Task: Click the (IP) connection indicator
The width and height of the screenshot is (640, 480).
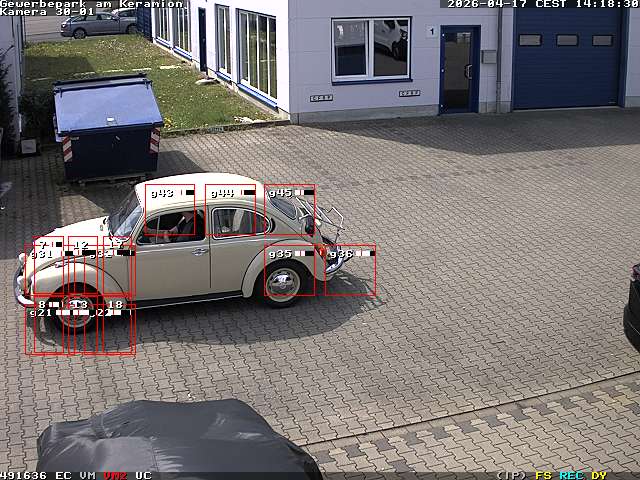Action: [x=511, y=475]
